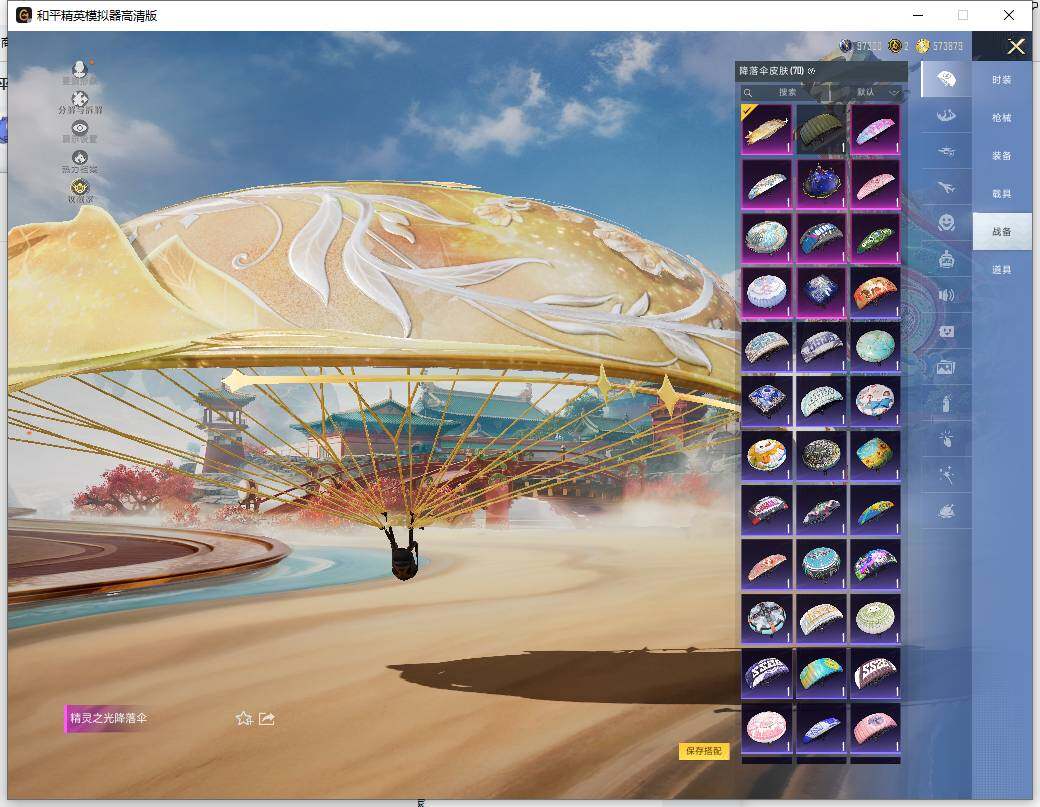Image resolution: width=1040 pixels, height=807 pixels.
Task: Open 分解与拆解 puzzle piece icon
Action: click(x=80, y=103)
